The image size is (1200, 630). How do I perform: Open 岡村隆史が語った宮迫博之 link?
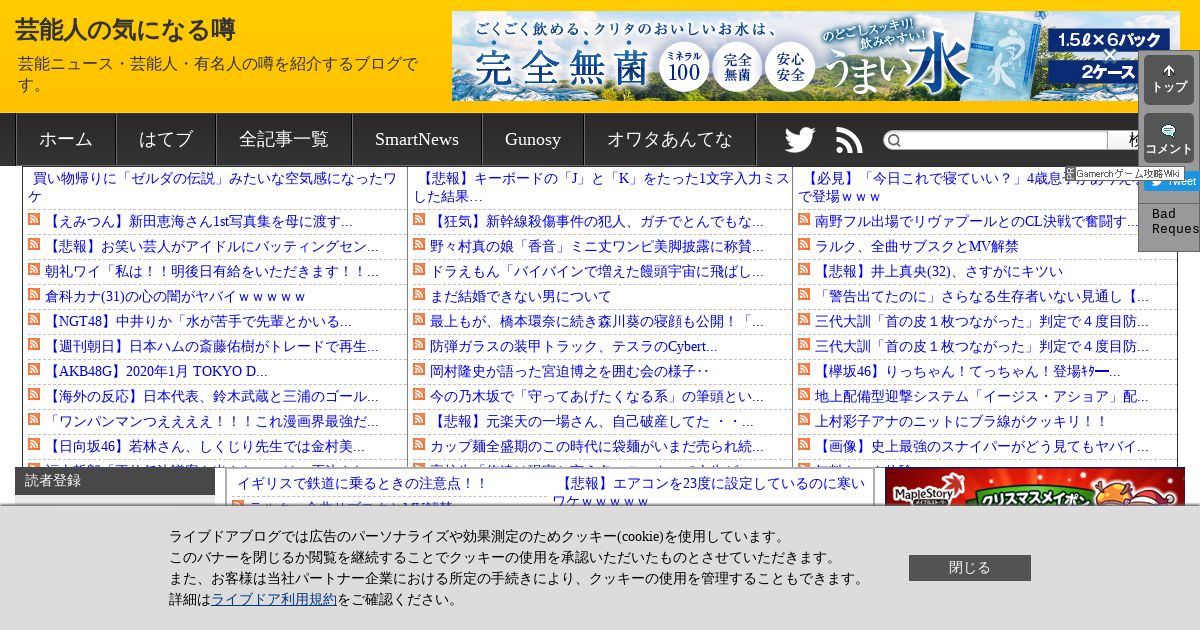[569, 371]
